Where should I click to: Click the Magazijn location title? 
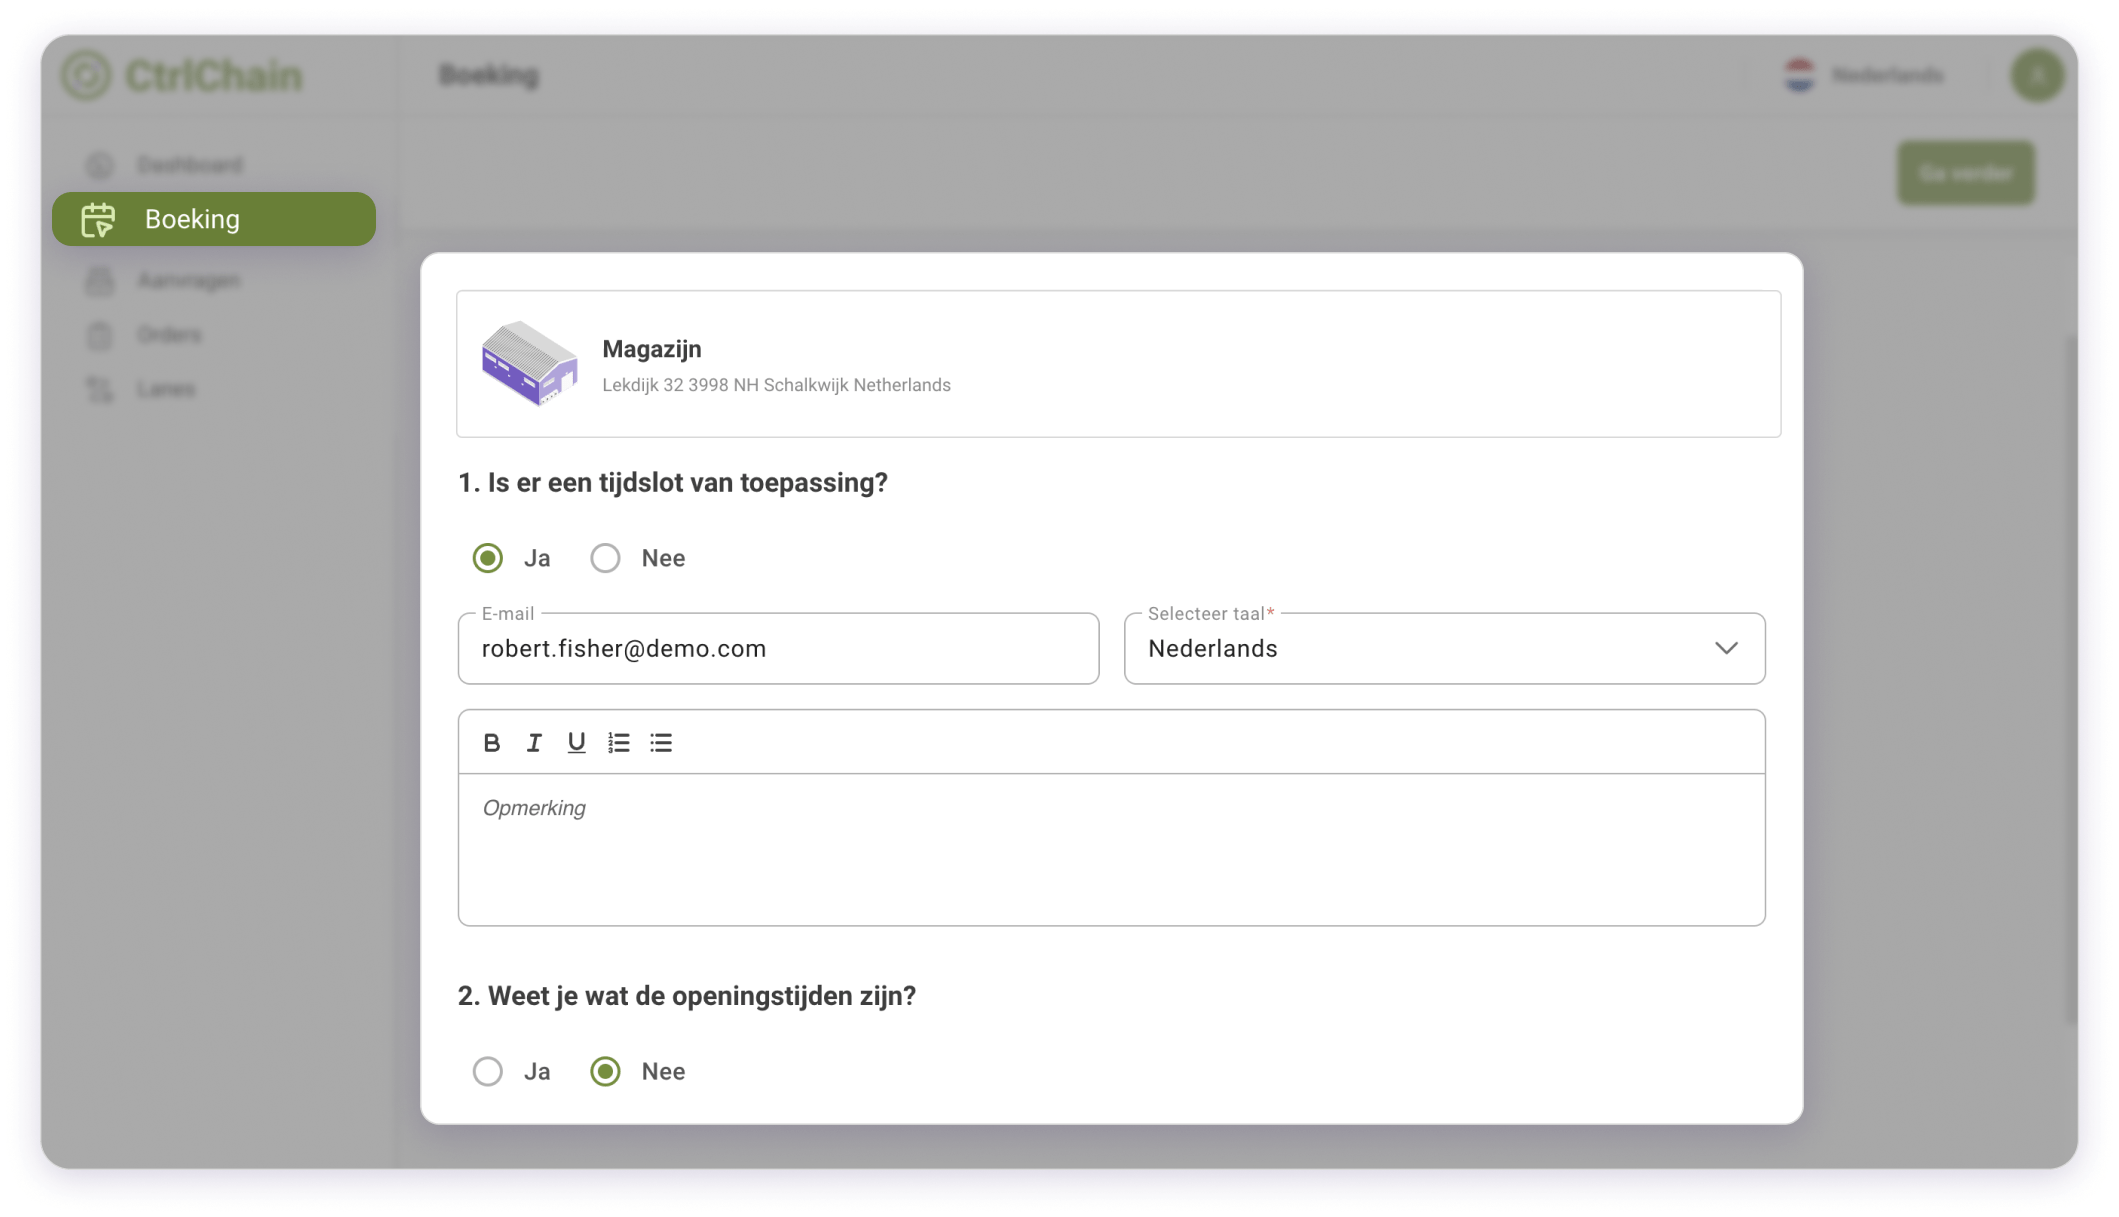652,349
